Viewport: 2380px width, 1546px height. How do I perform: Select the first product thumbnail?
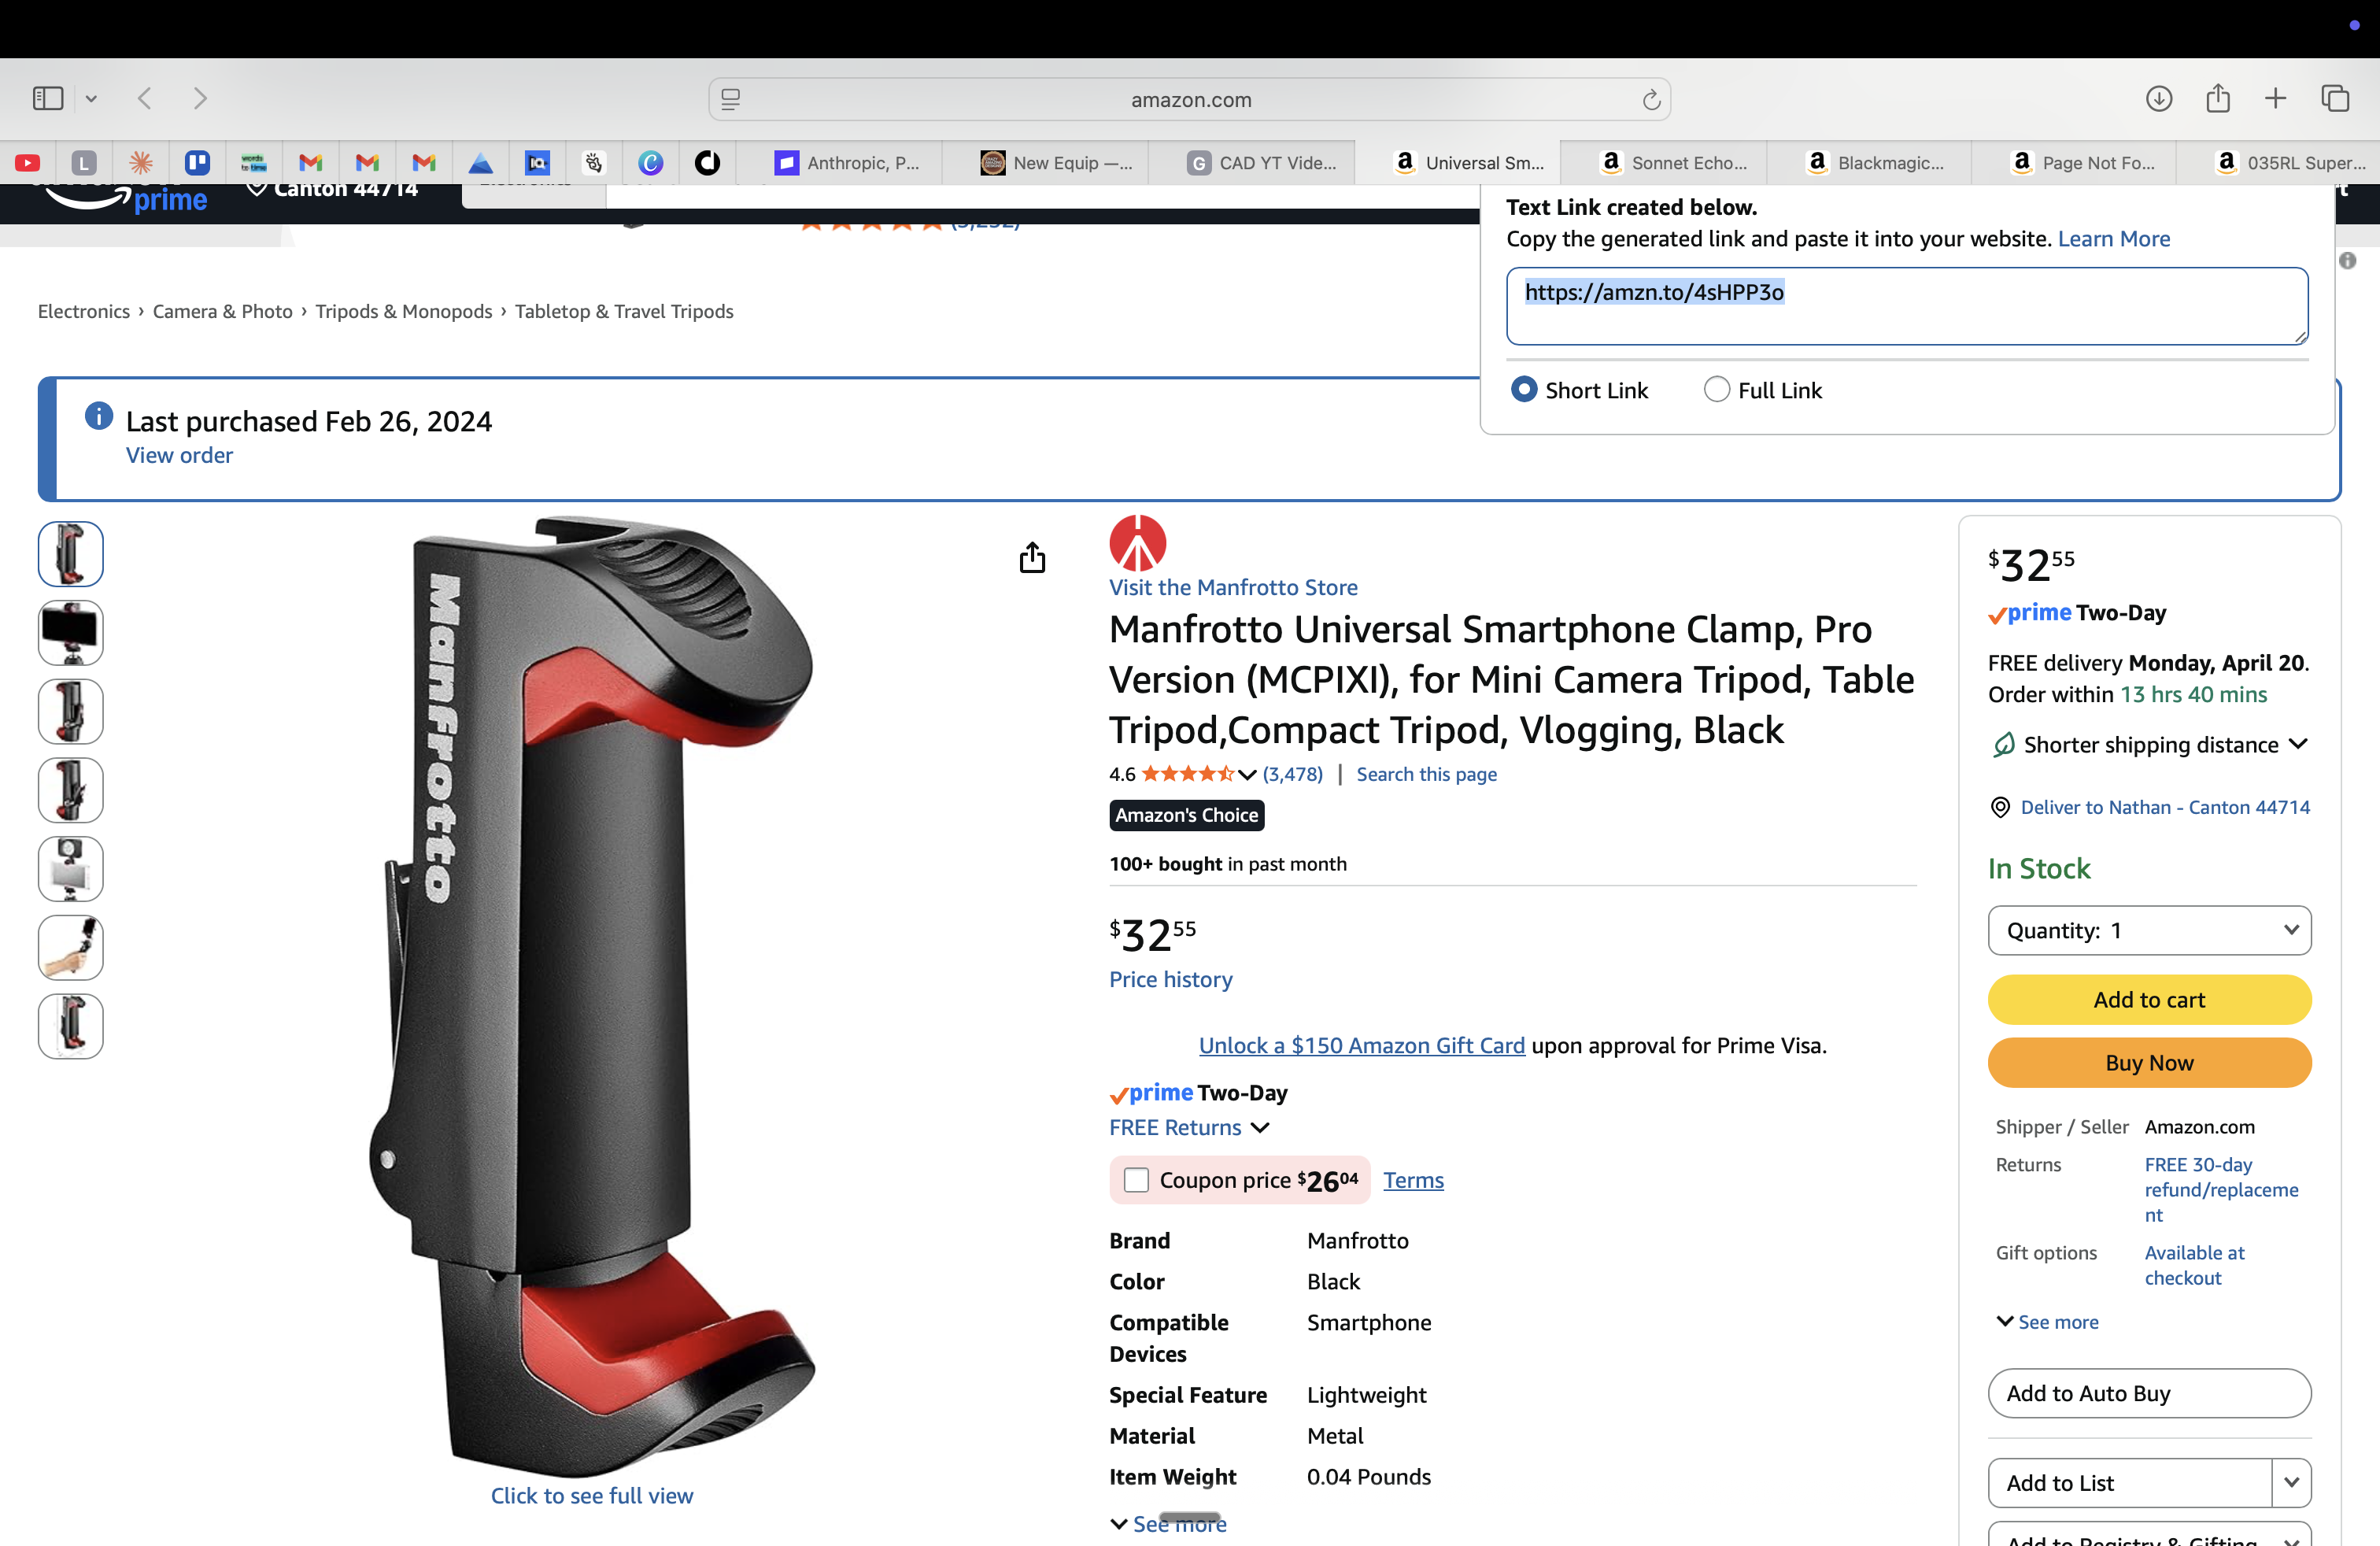[70, 553]
